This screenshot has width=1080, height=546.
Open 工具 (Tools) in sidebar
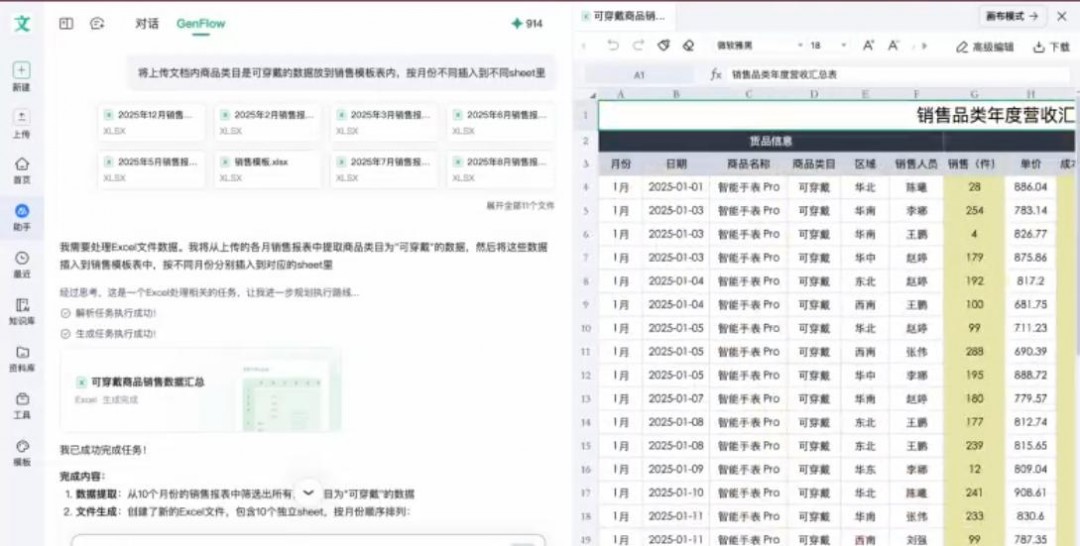(21, 400)
